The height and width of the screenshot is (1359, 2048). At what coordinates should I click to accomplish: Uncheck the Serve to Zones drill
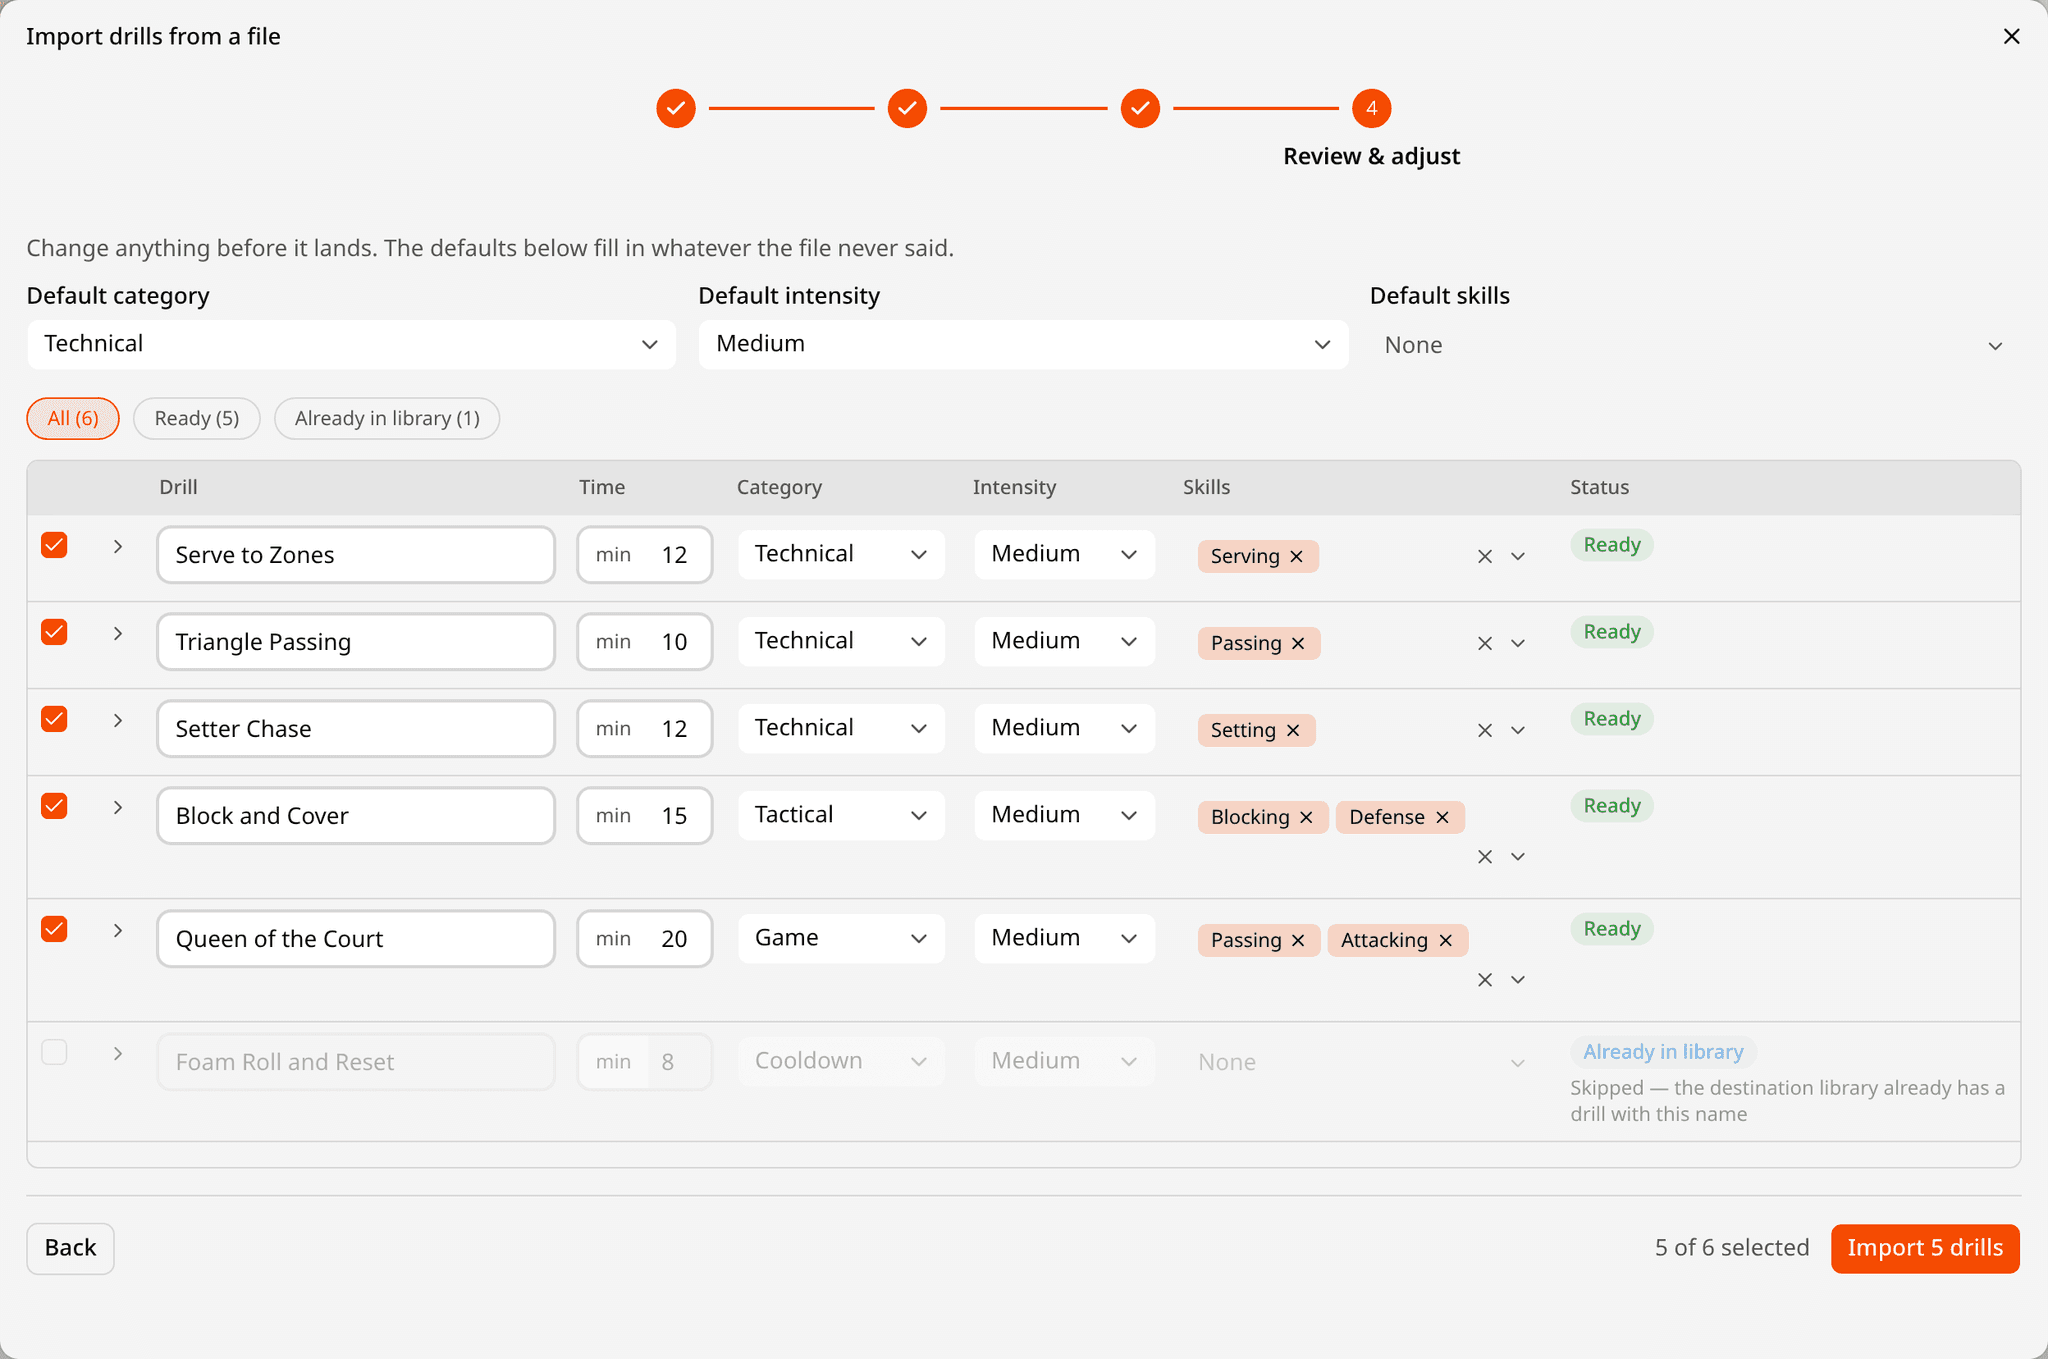[54, 545]
